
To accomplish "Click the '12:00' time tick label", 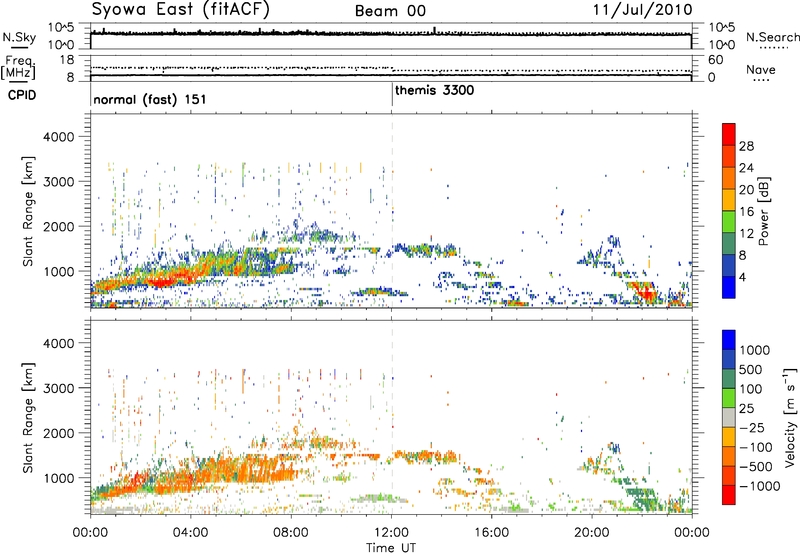I will coord(391,533).
